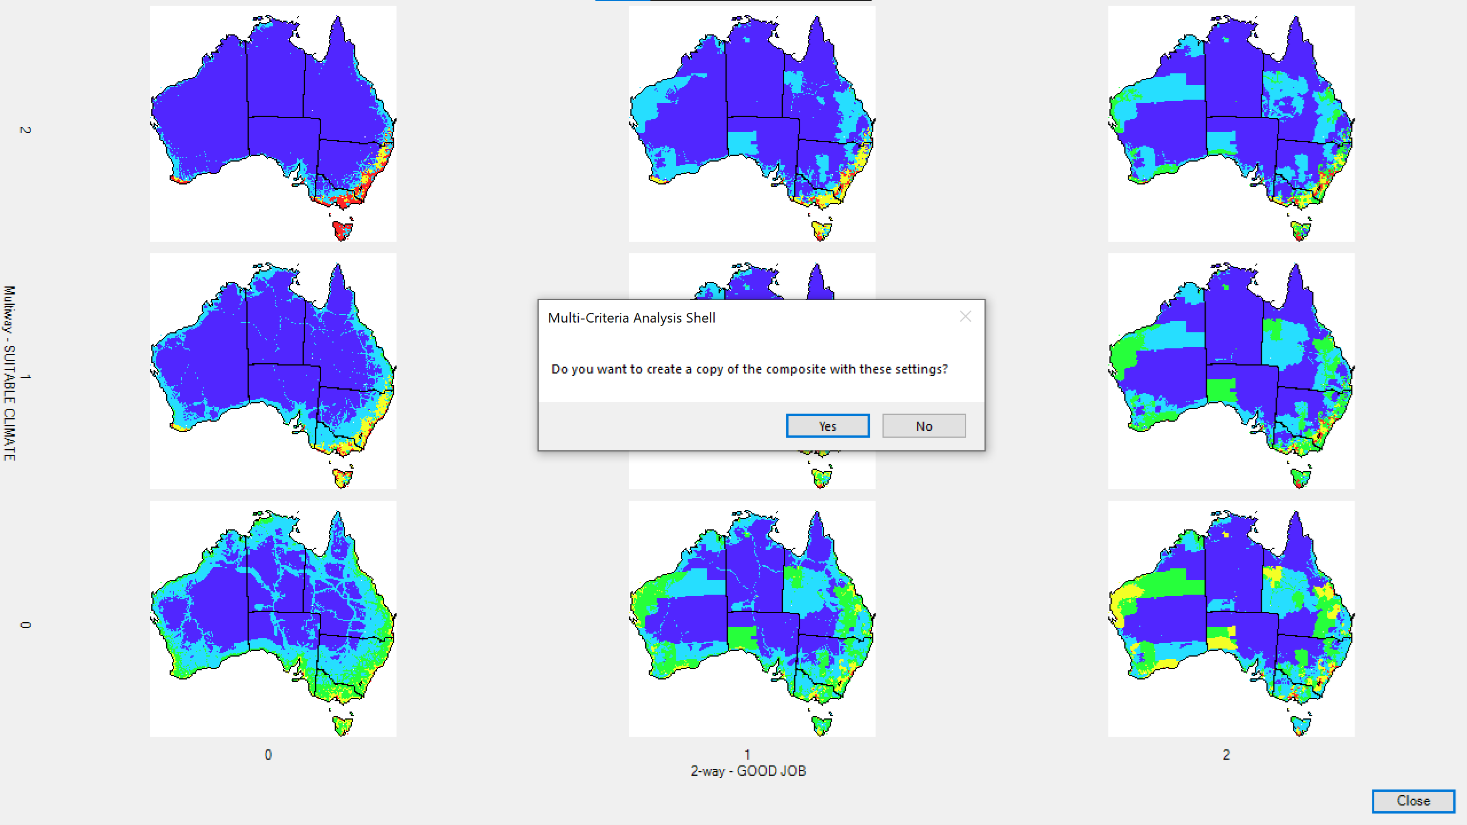Select map at climate 1, good job 0

point(273,371)
